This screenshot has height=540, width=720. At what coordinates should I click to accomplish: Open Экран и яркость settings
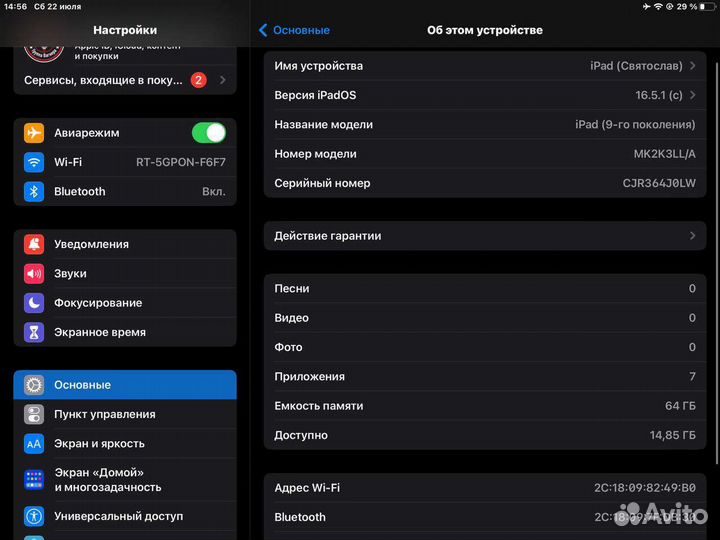point(125,443)
